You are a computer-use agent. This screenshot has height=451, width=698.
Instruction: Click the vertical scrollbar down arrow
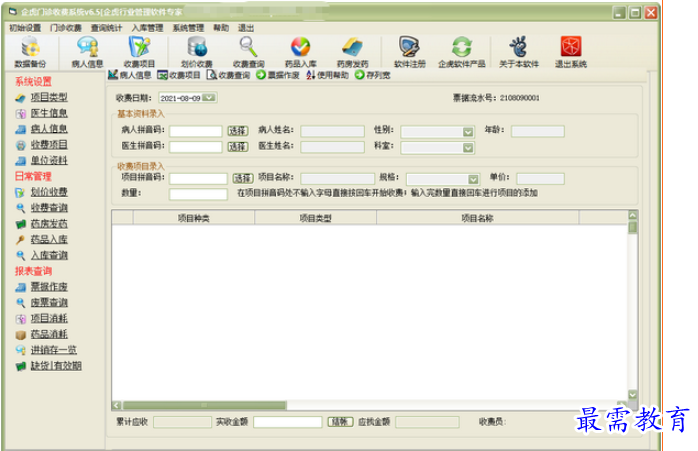(x=633, y=395)
